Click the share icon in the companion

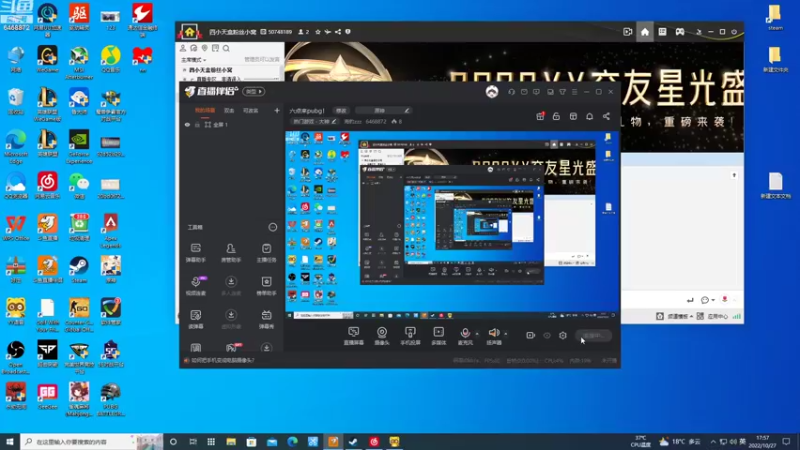(x=606, y=116)
